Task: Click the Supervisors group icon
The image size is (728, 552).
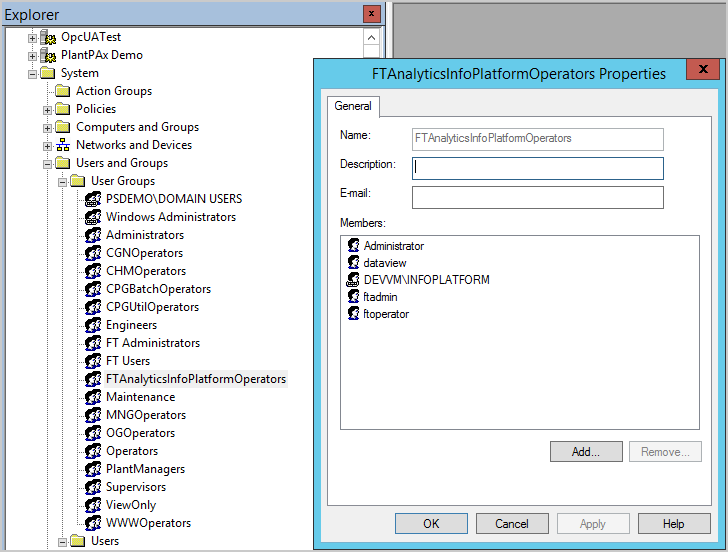Action: [x=93, y=487]
